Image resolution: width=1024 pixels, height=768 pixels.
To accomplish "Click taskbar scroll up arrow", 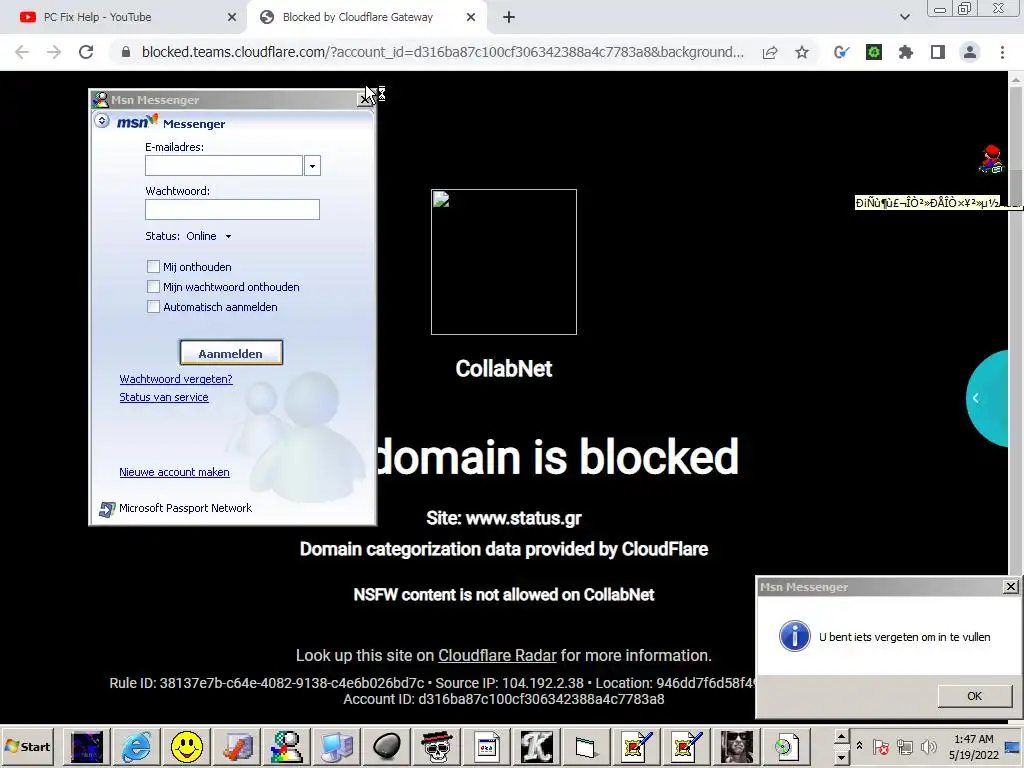I will (x=841, y=737).
